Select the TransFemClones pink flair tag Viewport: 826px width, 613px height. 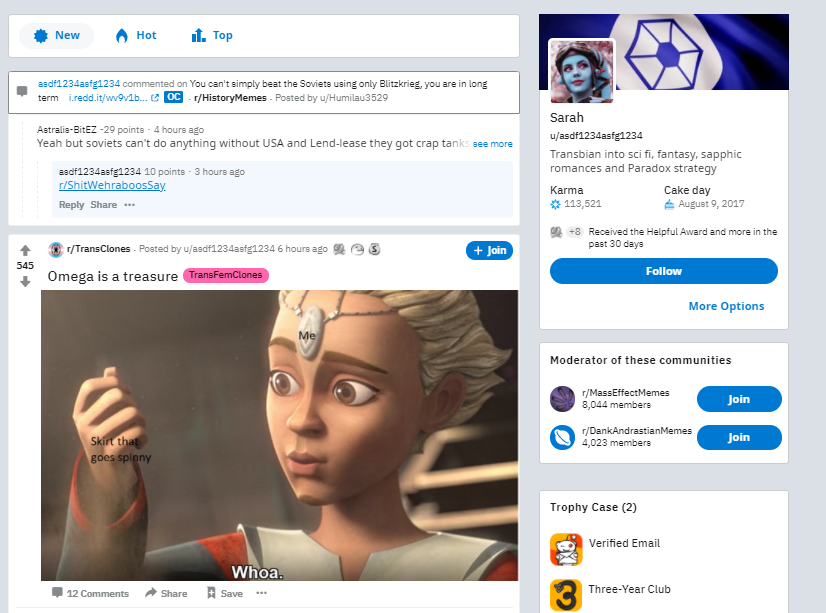(226, 275)
